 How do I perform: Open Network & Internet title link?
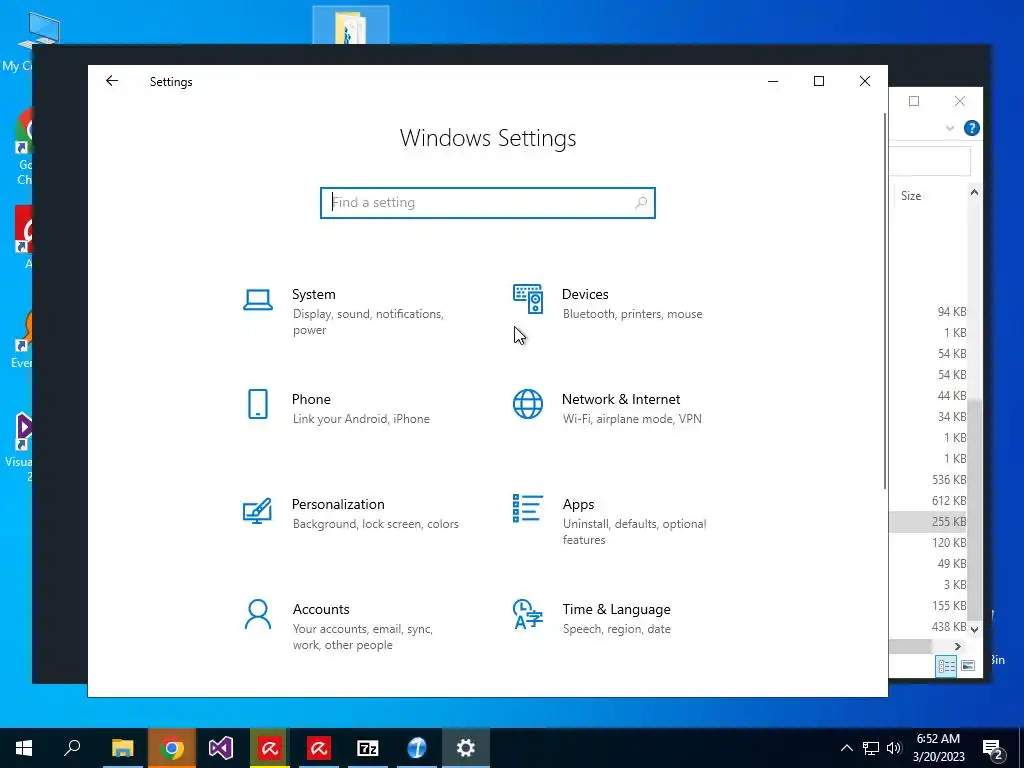pyautogui.click(x=621, y=399)
